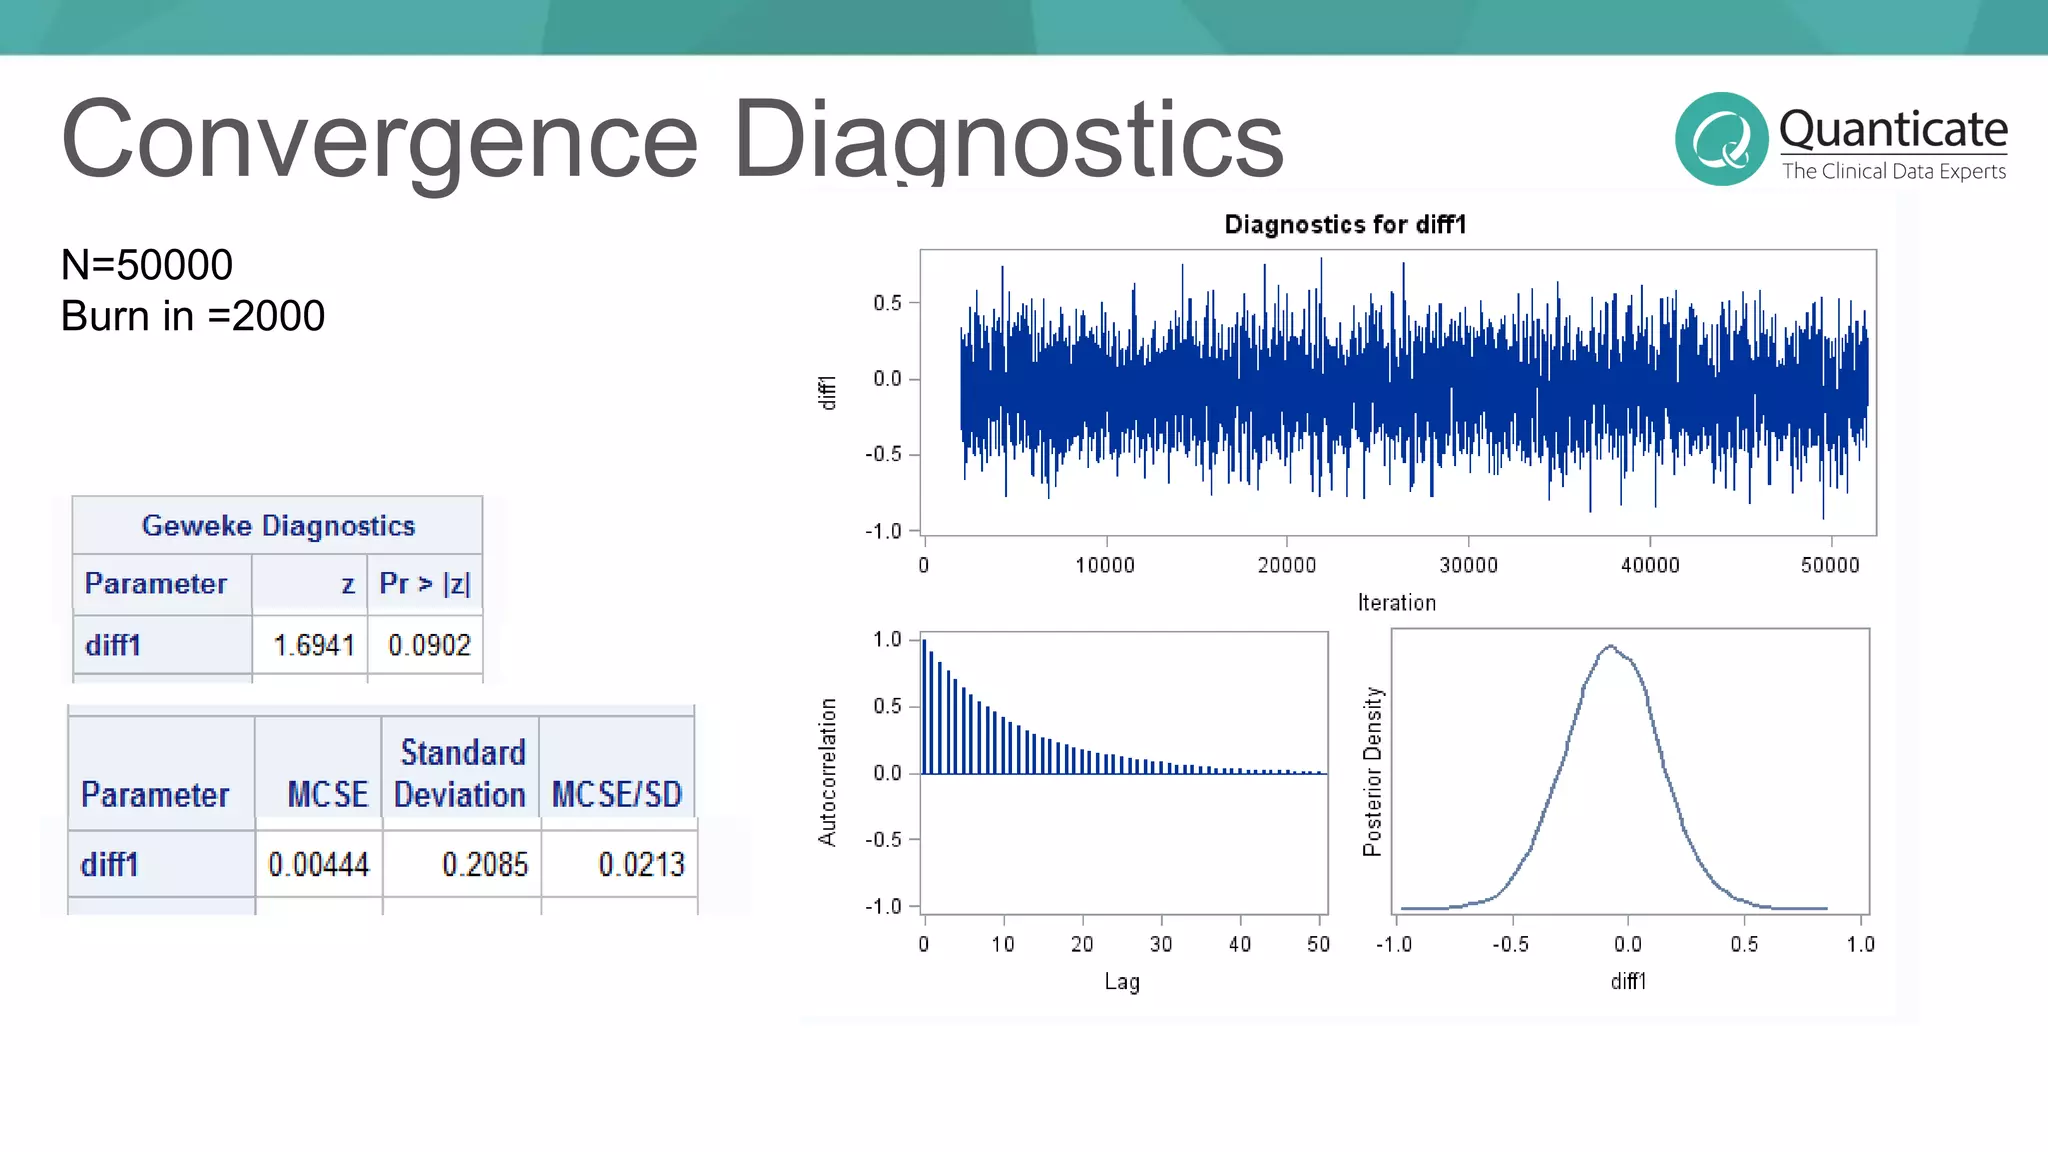Click the Quanticate brand name text
Screen dimensions: 2048x1152
(1893, 129)
